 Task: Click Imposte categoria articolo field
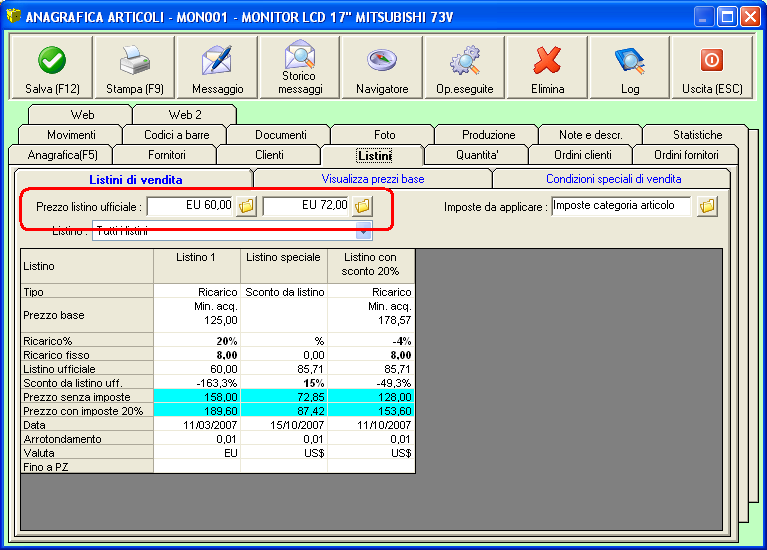point(621,206)
